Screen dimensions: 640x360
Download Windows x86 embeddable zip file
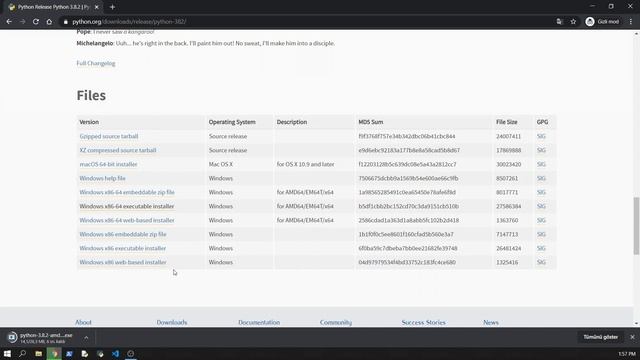coord(123,234)
